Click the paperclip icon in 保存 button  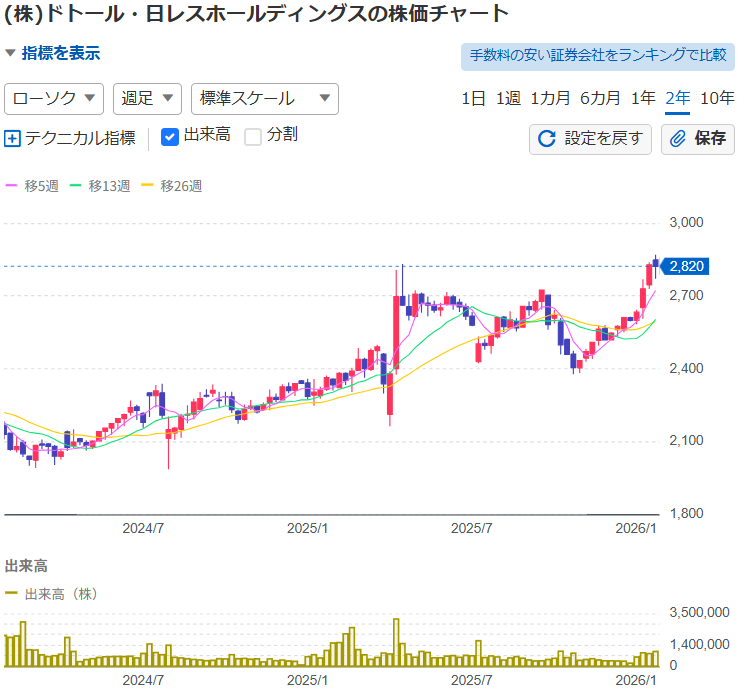[x=678, y=139]
